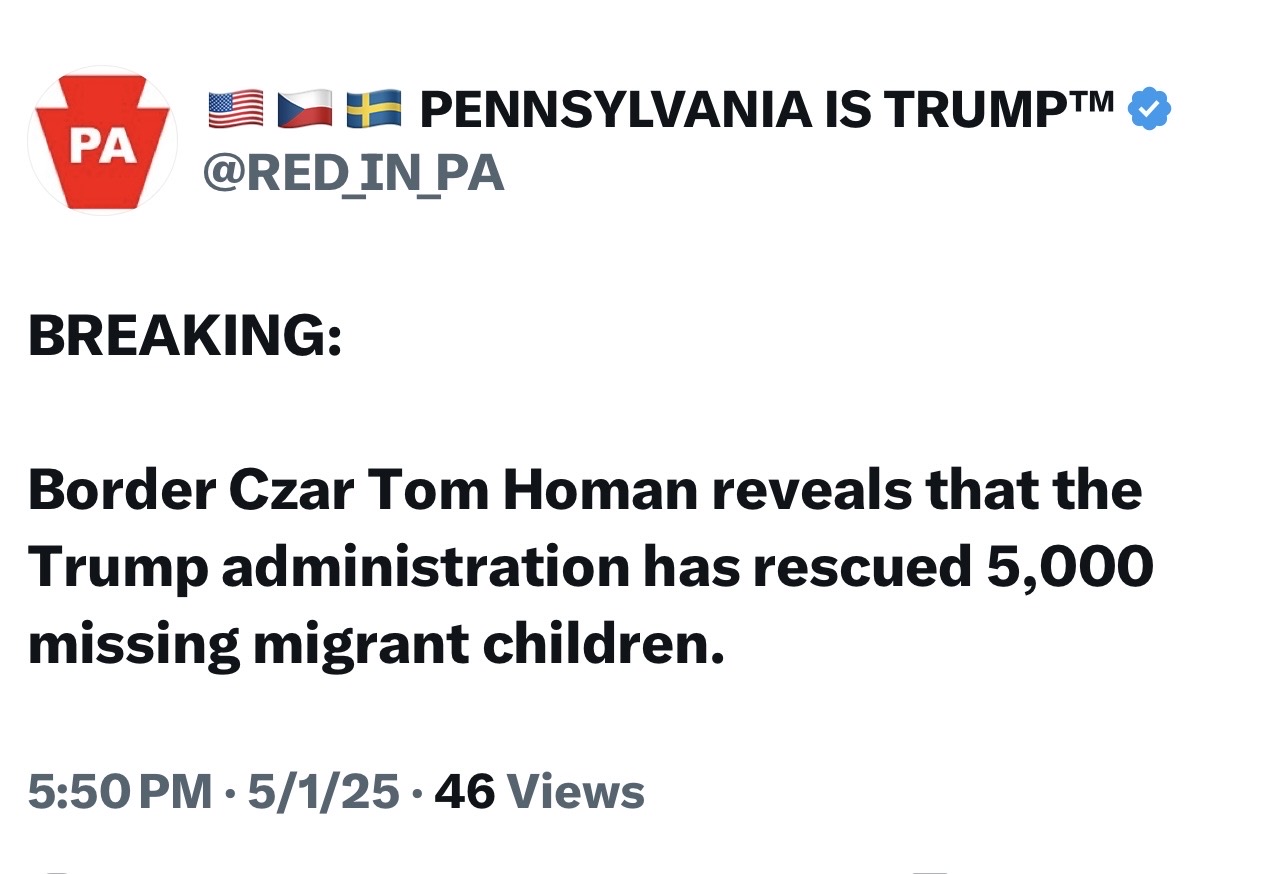Click the Czech flag emoji

click(305, 110)
